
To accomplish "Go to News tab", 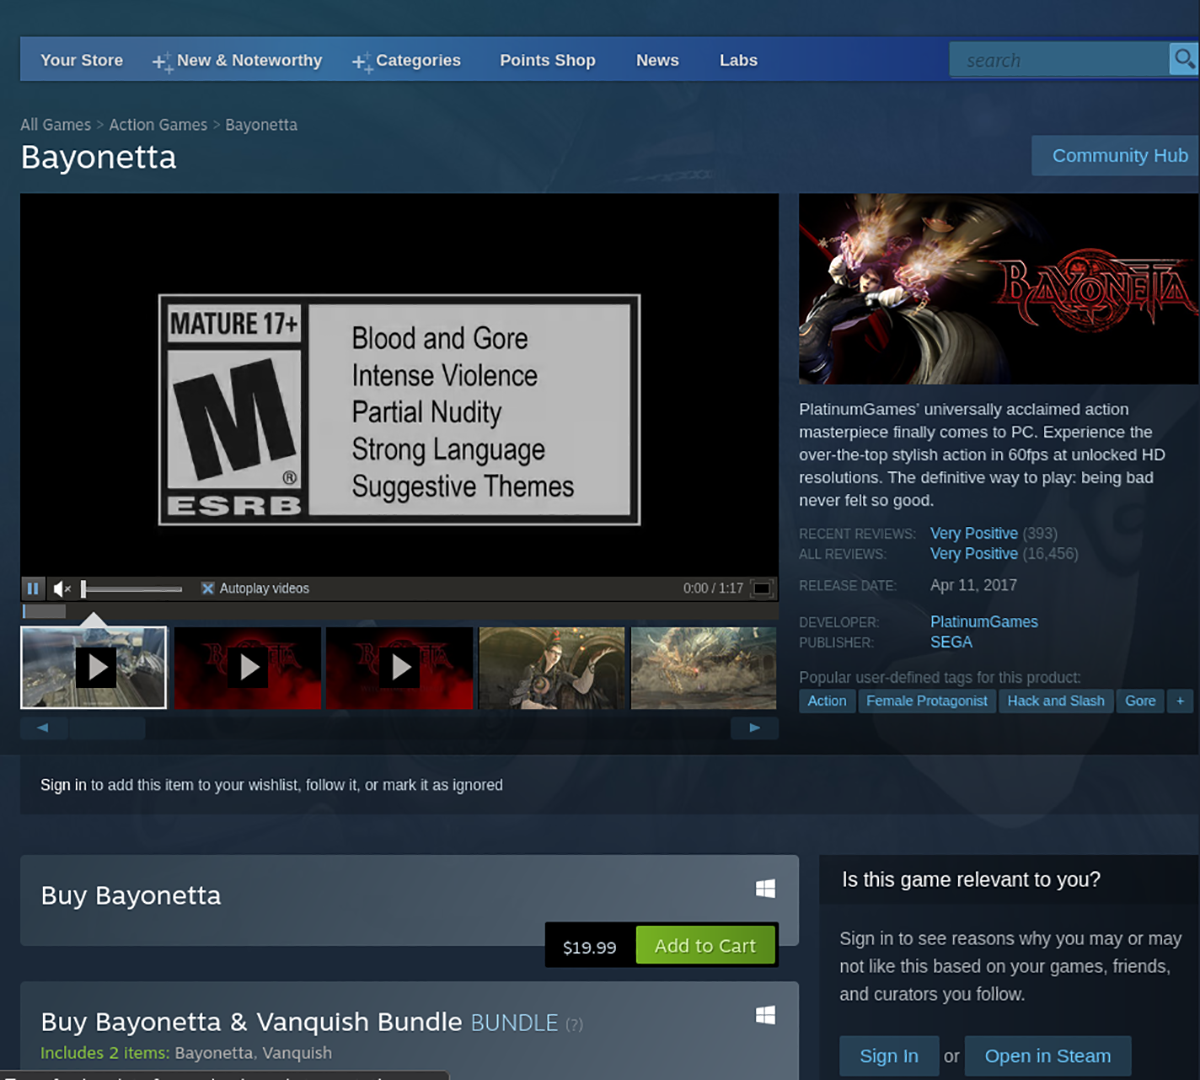I will (657, 60).
